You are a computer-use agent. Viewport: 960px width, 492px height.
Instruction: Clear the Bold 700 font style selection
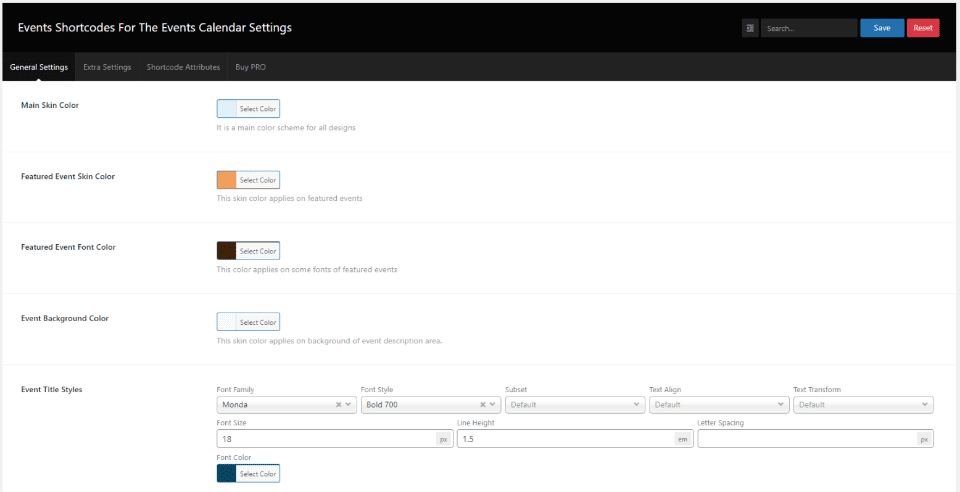[x=482, y=404]
